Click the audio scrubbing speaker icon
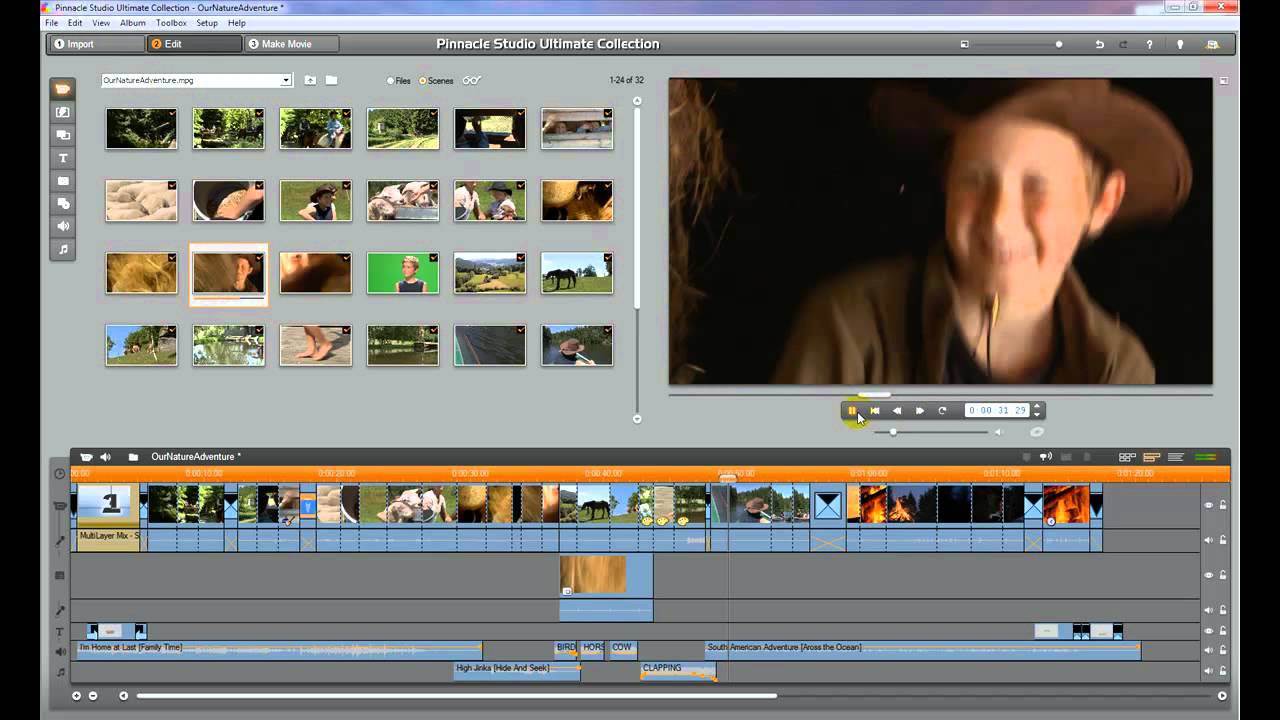1280x720 pixels. (1045, 457)
